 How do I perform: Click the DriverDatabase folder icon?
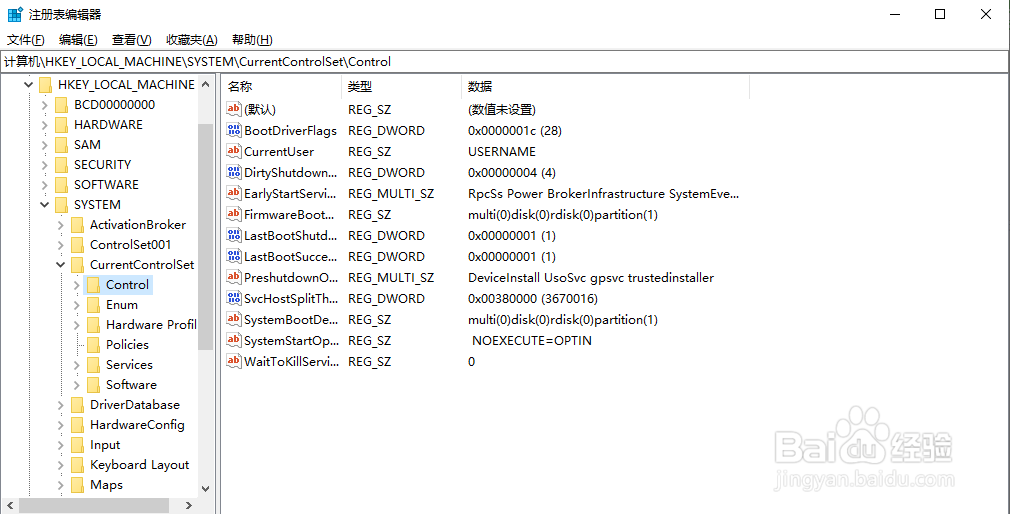[77, 405]
